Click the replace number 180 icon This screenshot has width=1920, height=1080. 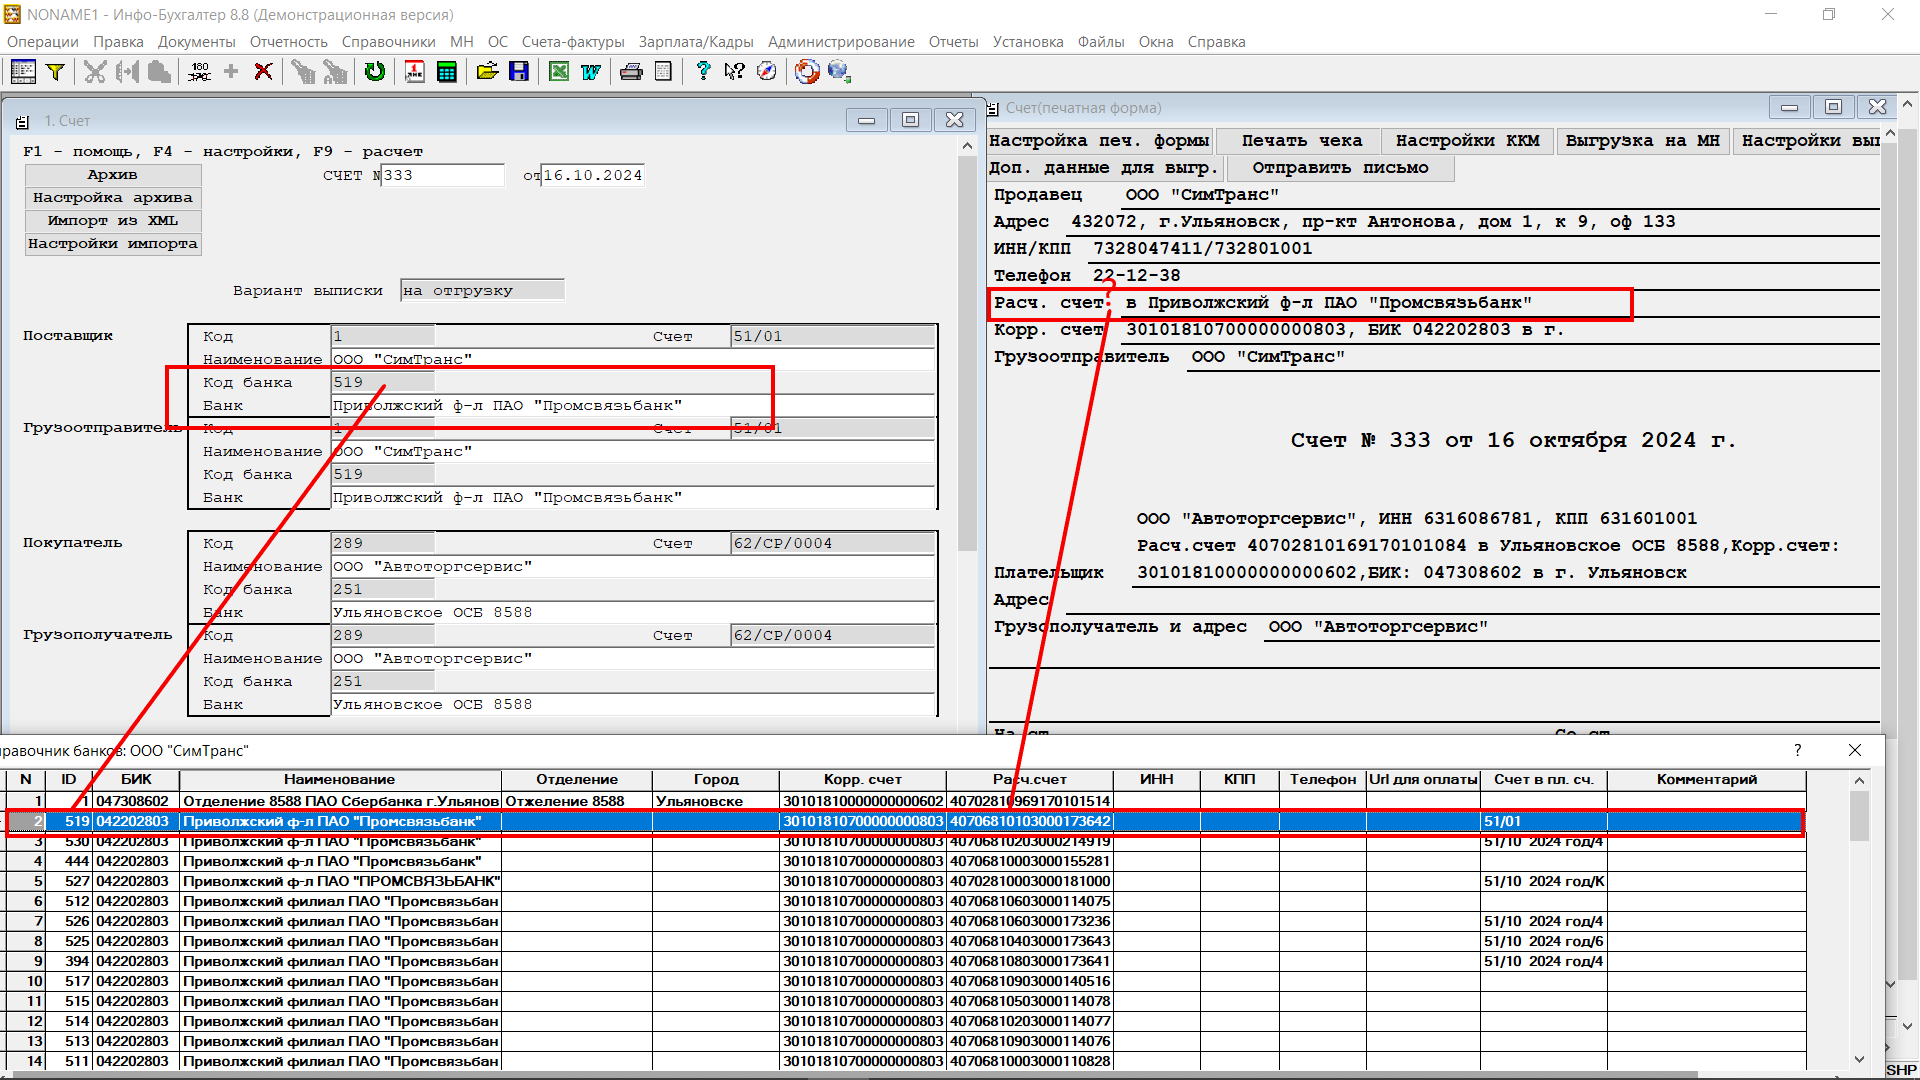pos(199,71)
